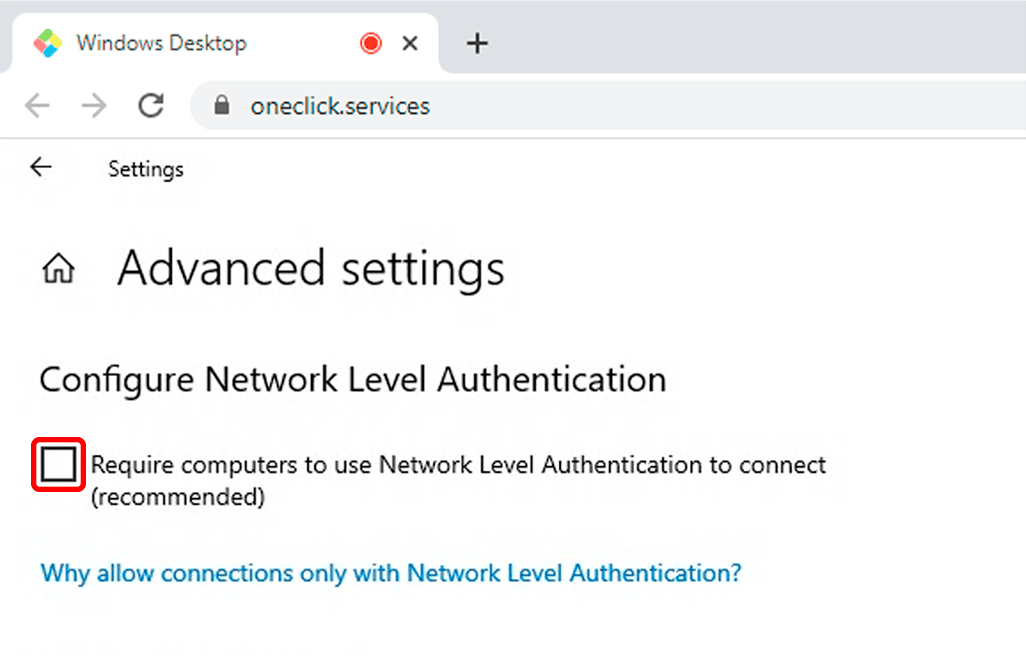
Task: View site info via the padlock icon
Action: [x=222, y=106]
